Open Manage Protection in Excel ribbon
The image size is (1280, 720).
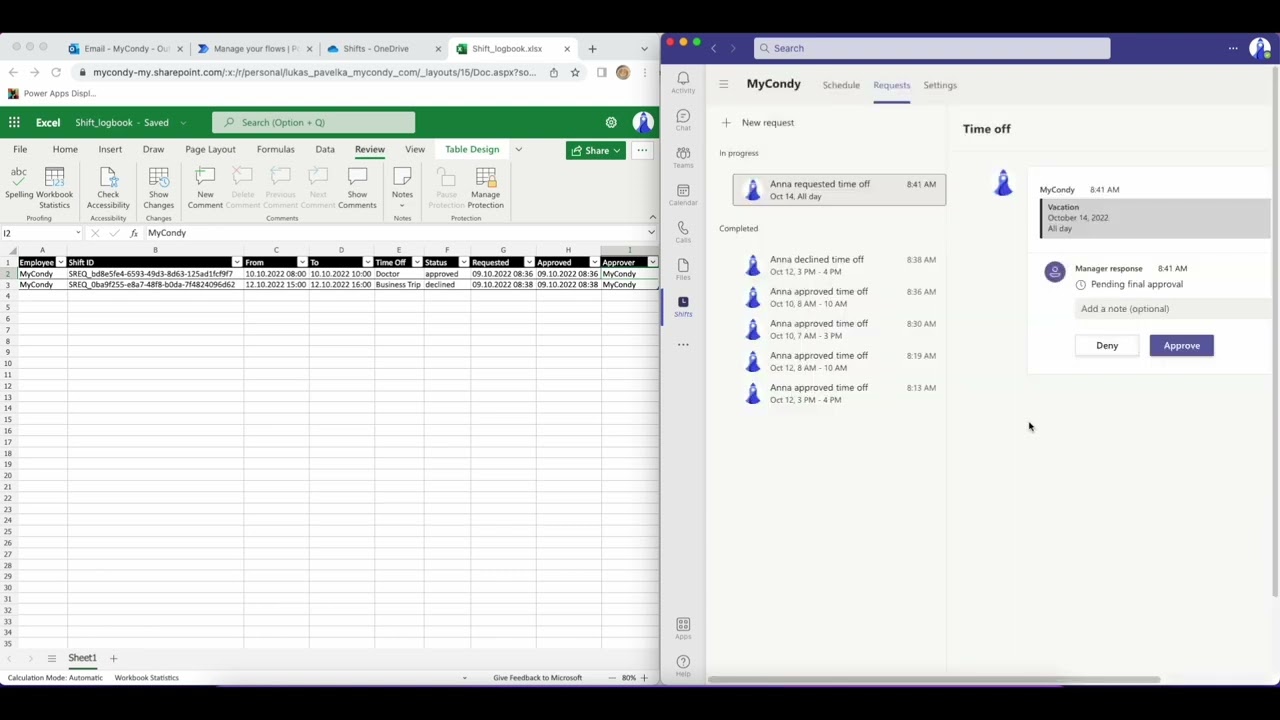click(485, 187)
